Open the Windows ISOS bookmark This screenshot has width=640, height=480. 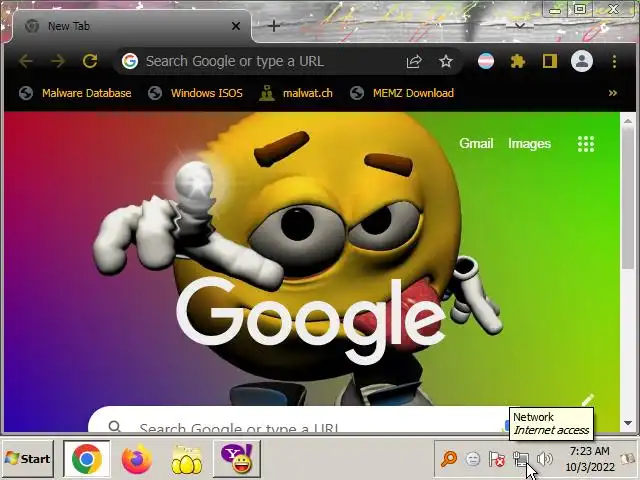pyautogui.click(x=195, y=93)
